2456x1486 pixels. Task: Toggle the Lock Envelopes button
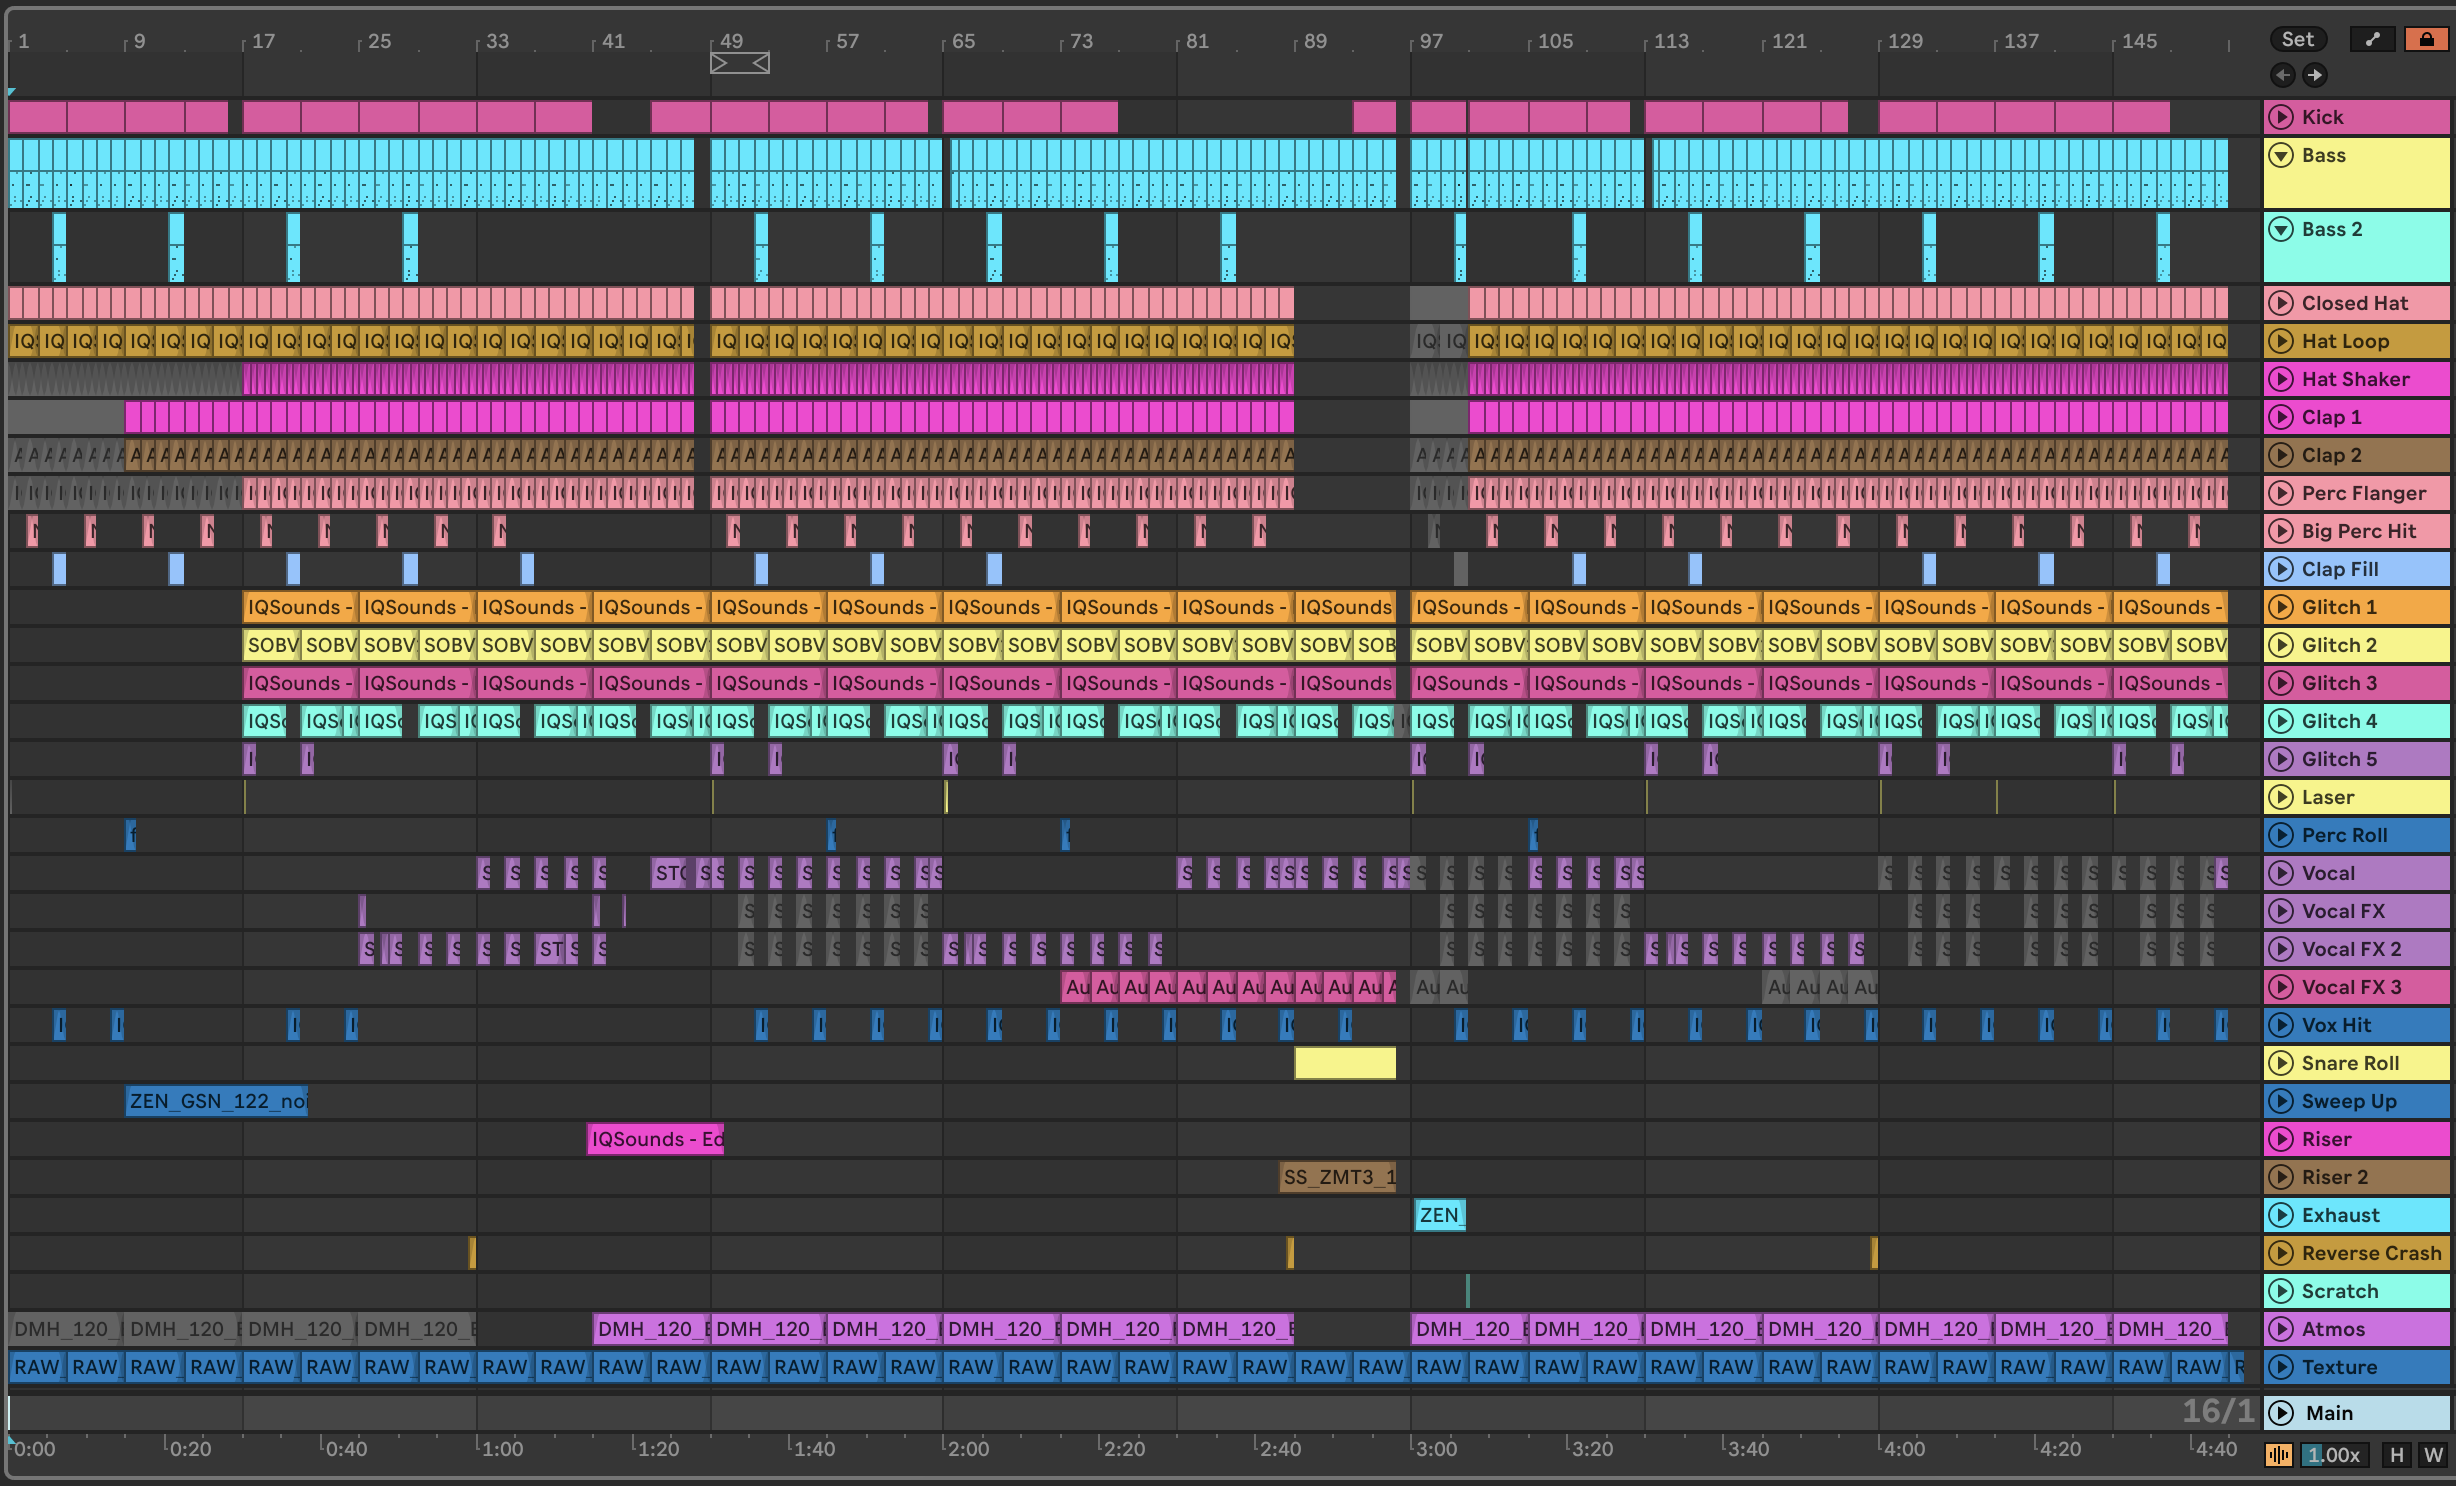[x=2426, y=39]
